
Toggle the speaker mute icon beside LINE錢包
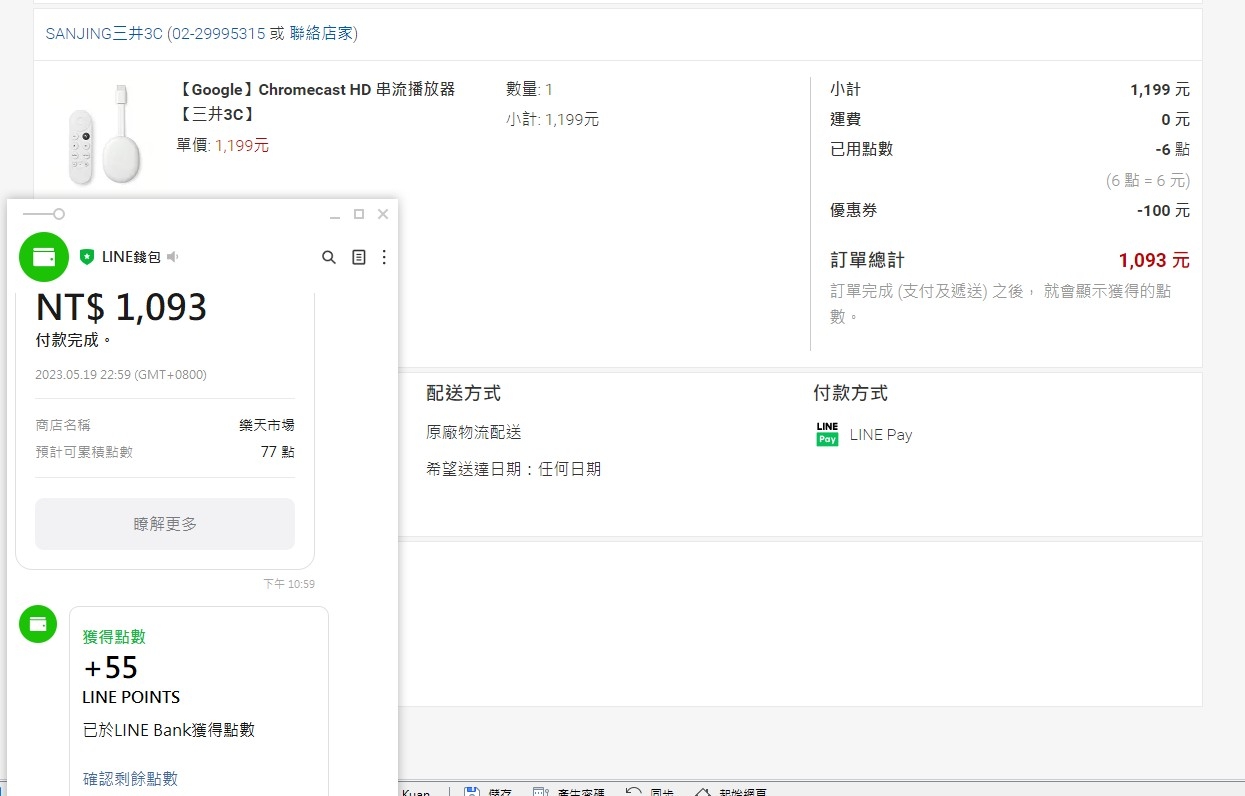tap(173, 257)
